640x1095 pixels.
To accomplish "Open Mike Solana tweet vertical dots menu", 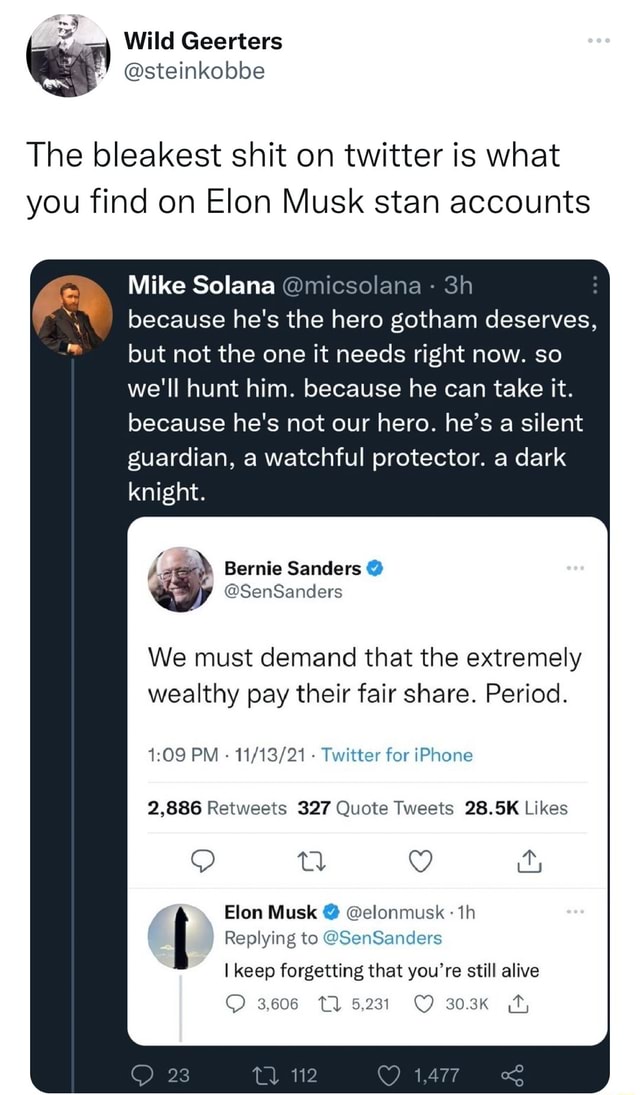I will (596, 285).
